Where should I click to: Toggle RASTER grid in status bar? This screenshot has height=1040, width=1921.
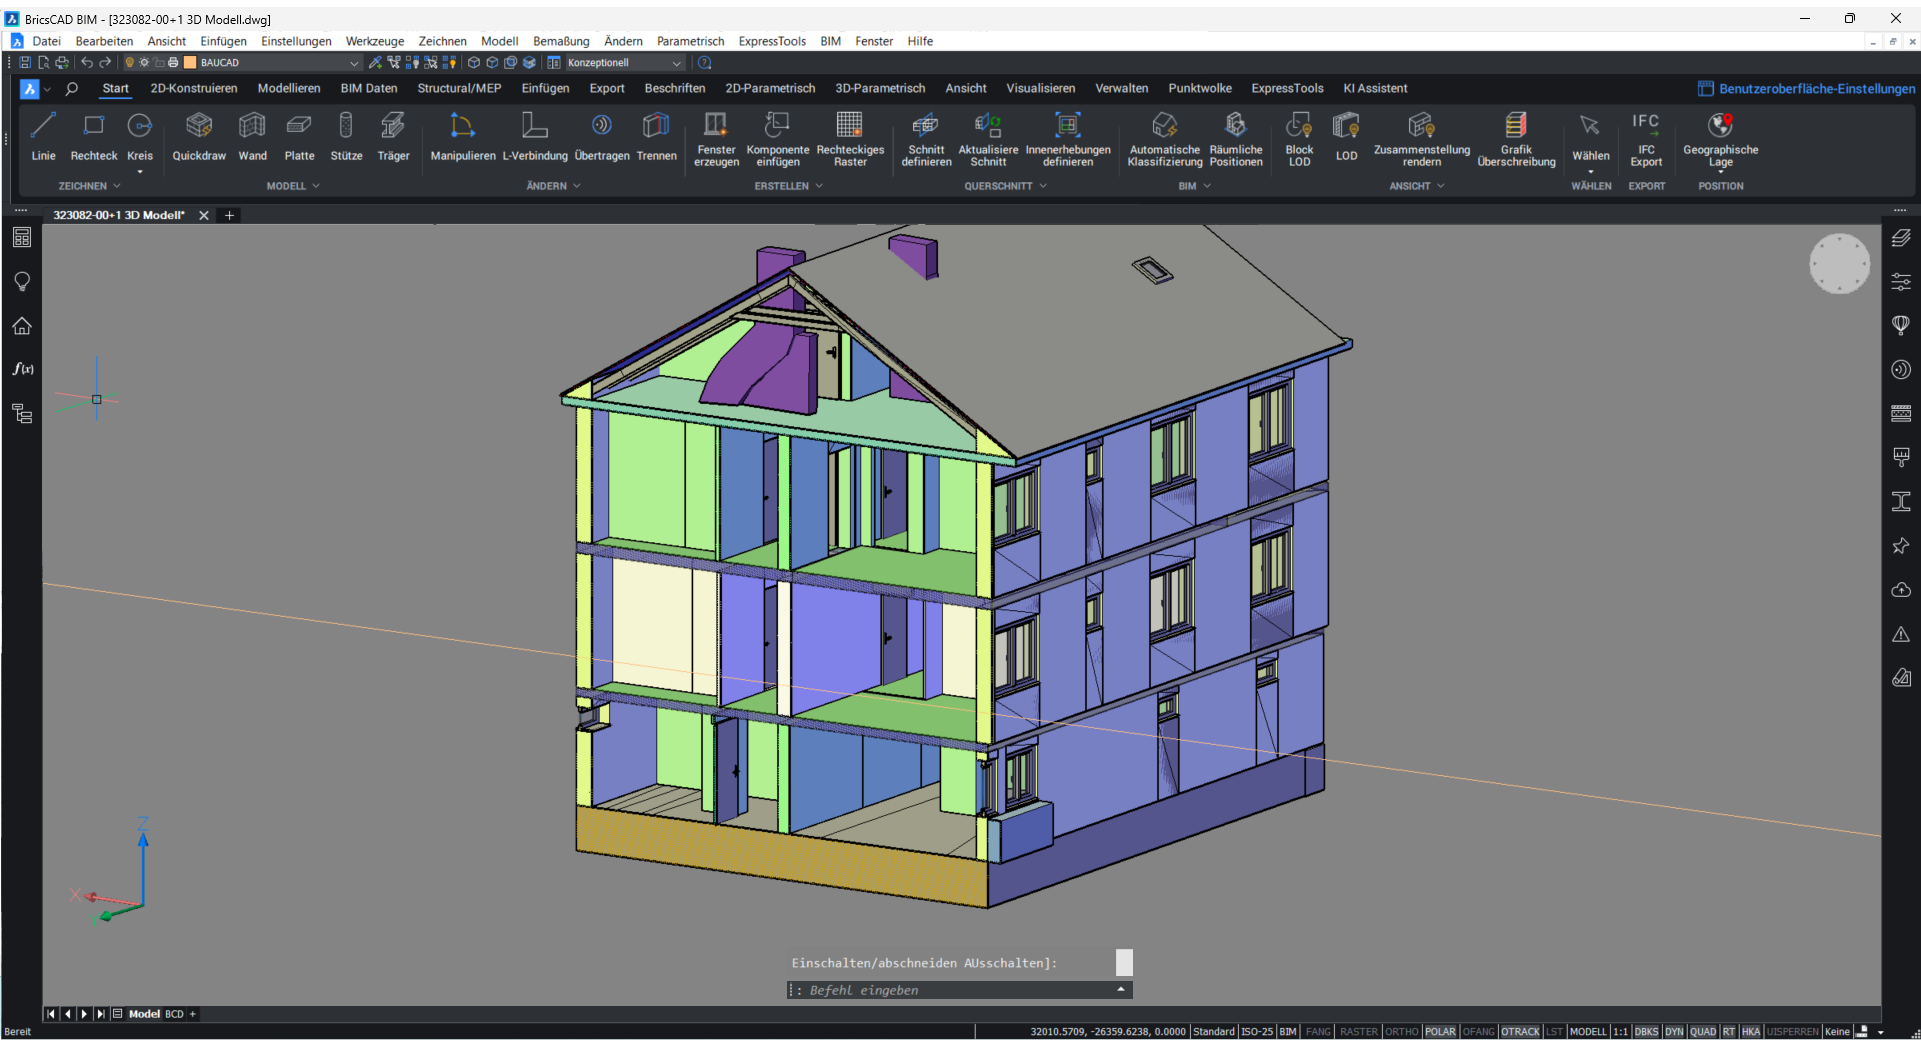tap(1359, 1031)
